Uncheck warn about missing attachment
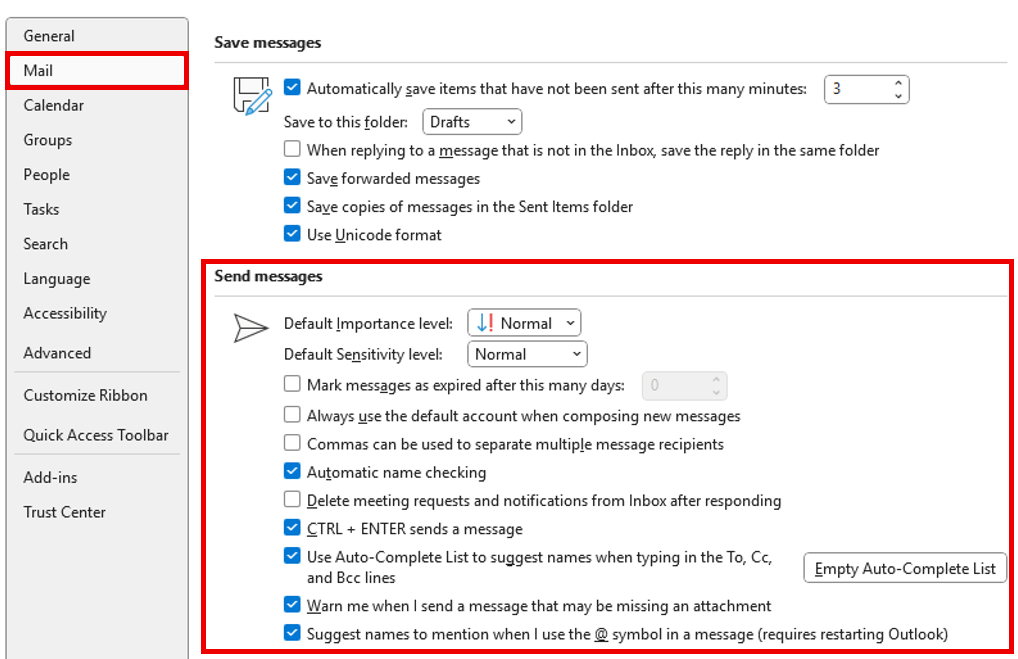 [292, 605]
